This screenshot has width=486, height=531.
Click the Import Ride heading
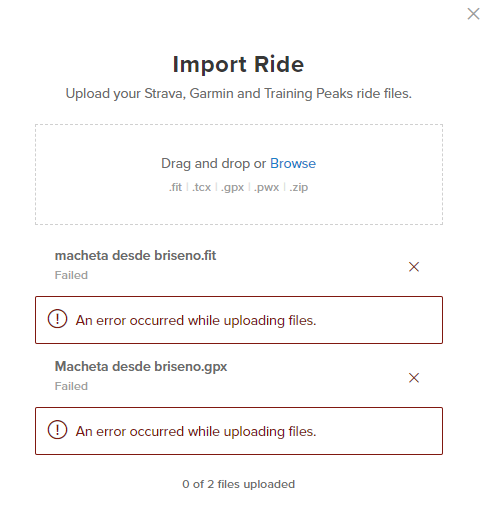point(238,64)
